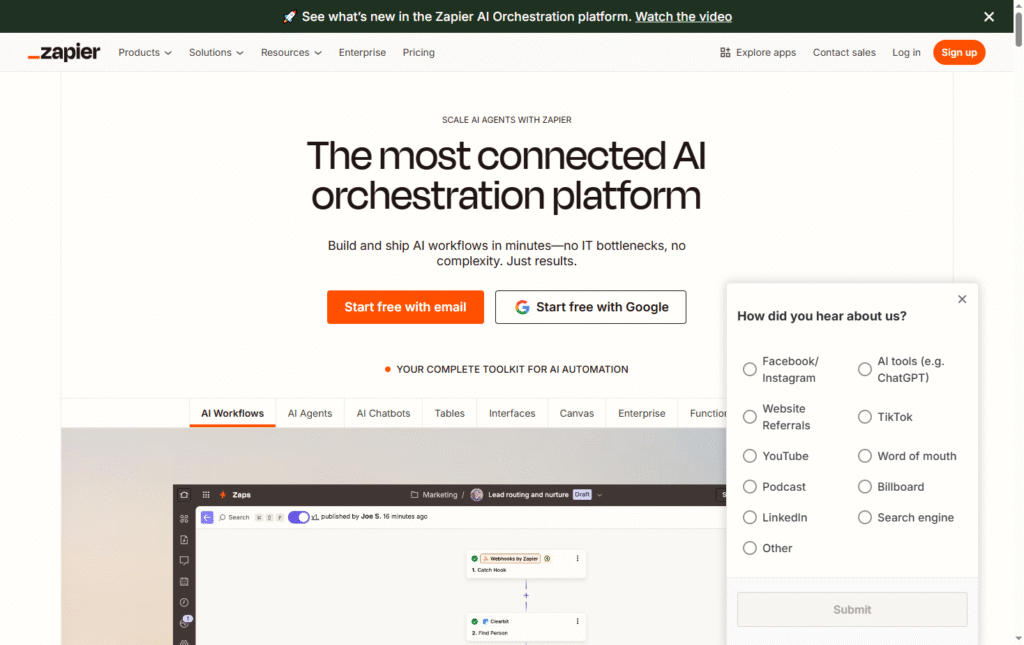Close the 'How did you hear about us' survey
The width and height of the screenshot is (1024, 645).
click(962, 299)
